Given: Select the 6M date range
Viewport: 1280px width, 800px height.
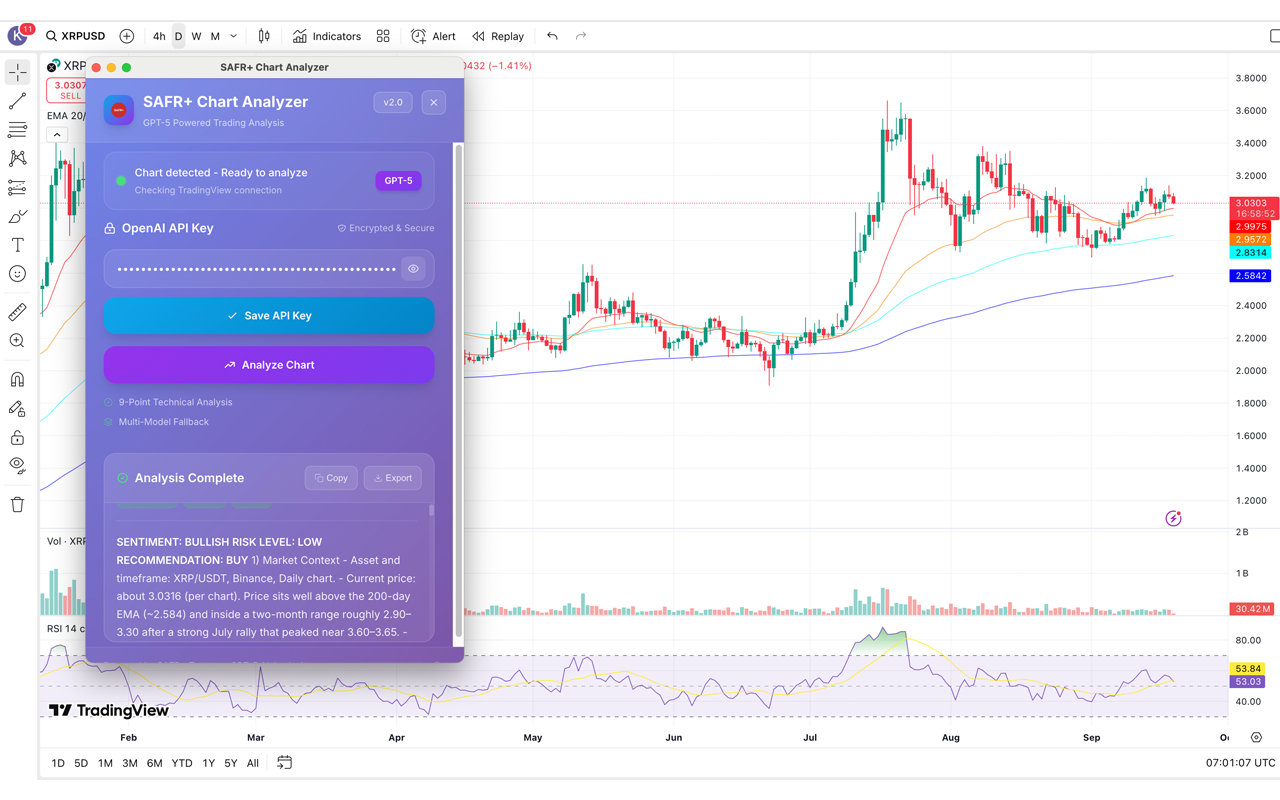Looking at the screenshot, I should [x=154, y=763].
